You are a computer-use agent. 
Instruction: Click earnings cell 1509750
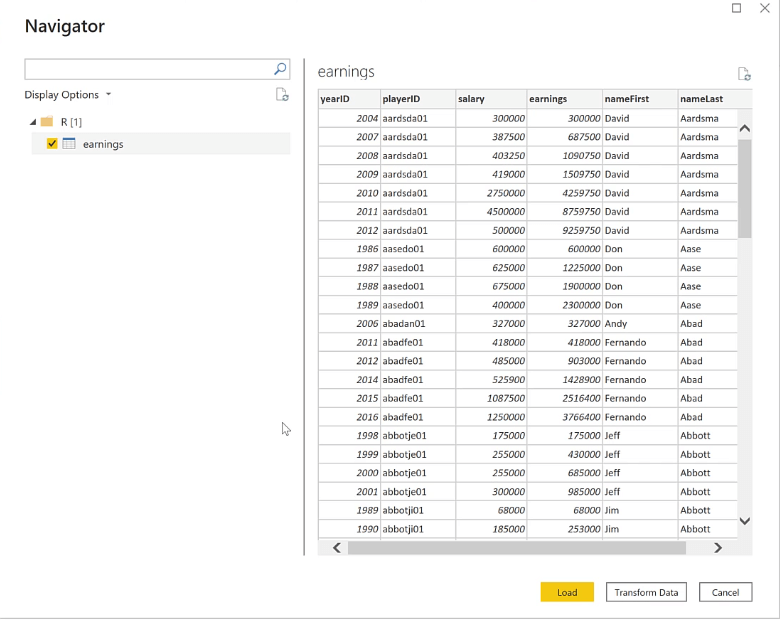pyautogui.click(x=565, y=174)
